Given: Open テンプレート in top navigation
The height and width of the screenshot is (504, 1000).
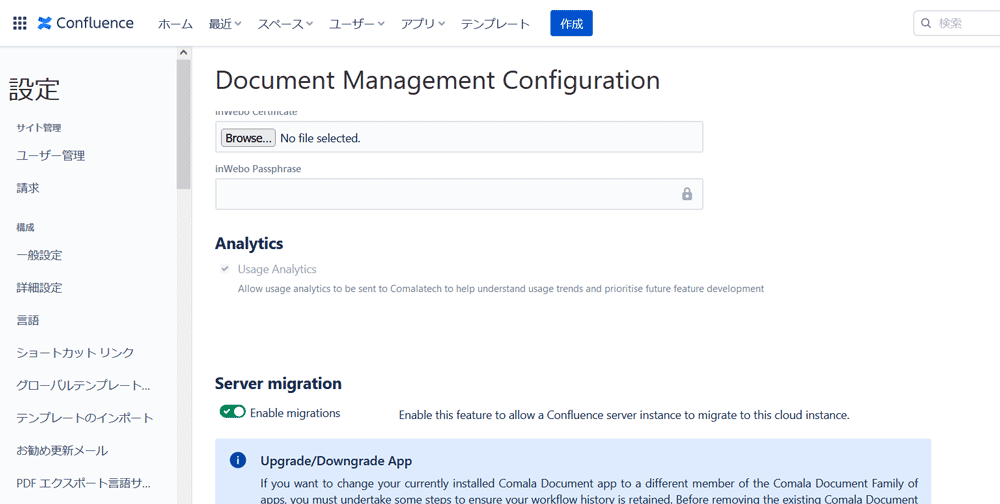Looking at the screenshot, I should (x=496, y=24).
